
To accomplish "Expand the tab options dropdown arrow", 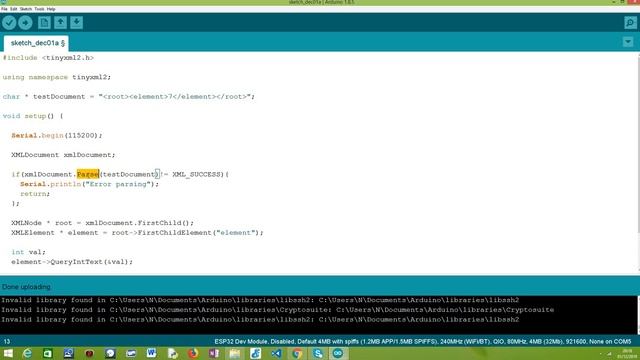I will 628,42.
